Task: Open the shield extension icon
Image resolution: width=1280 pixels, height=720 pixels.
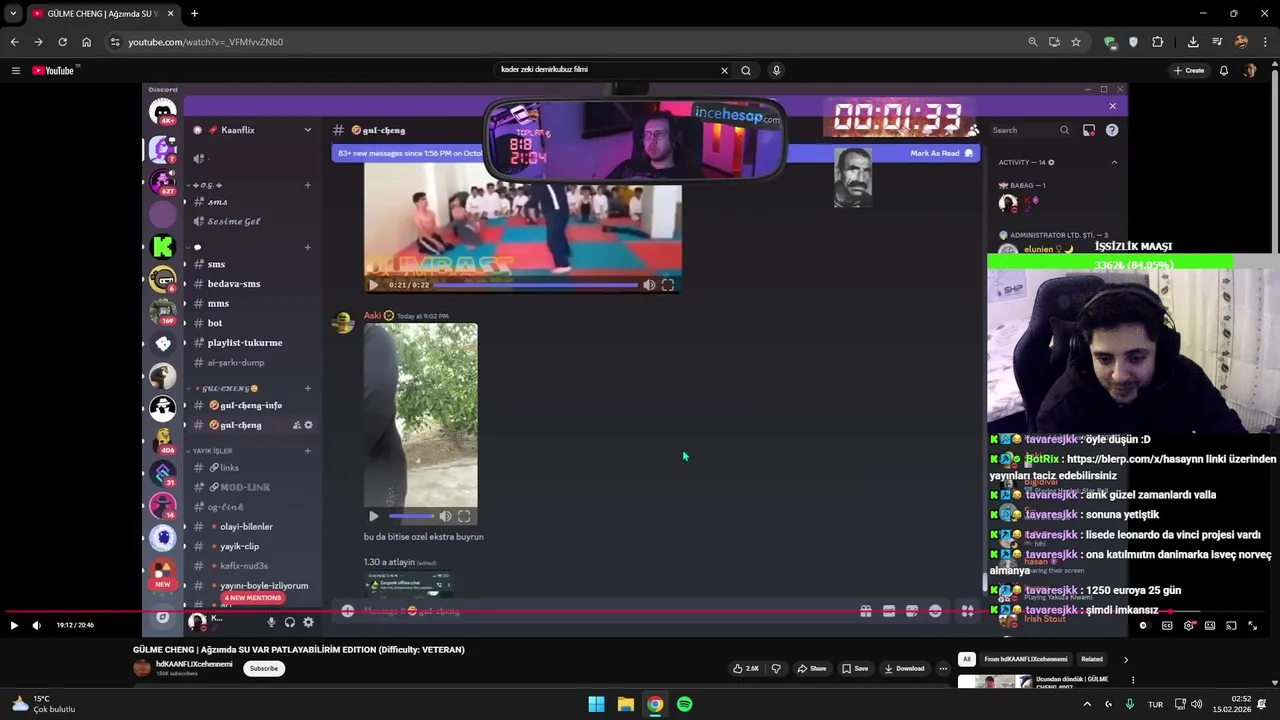Action: tap(1133, 42)
